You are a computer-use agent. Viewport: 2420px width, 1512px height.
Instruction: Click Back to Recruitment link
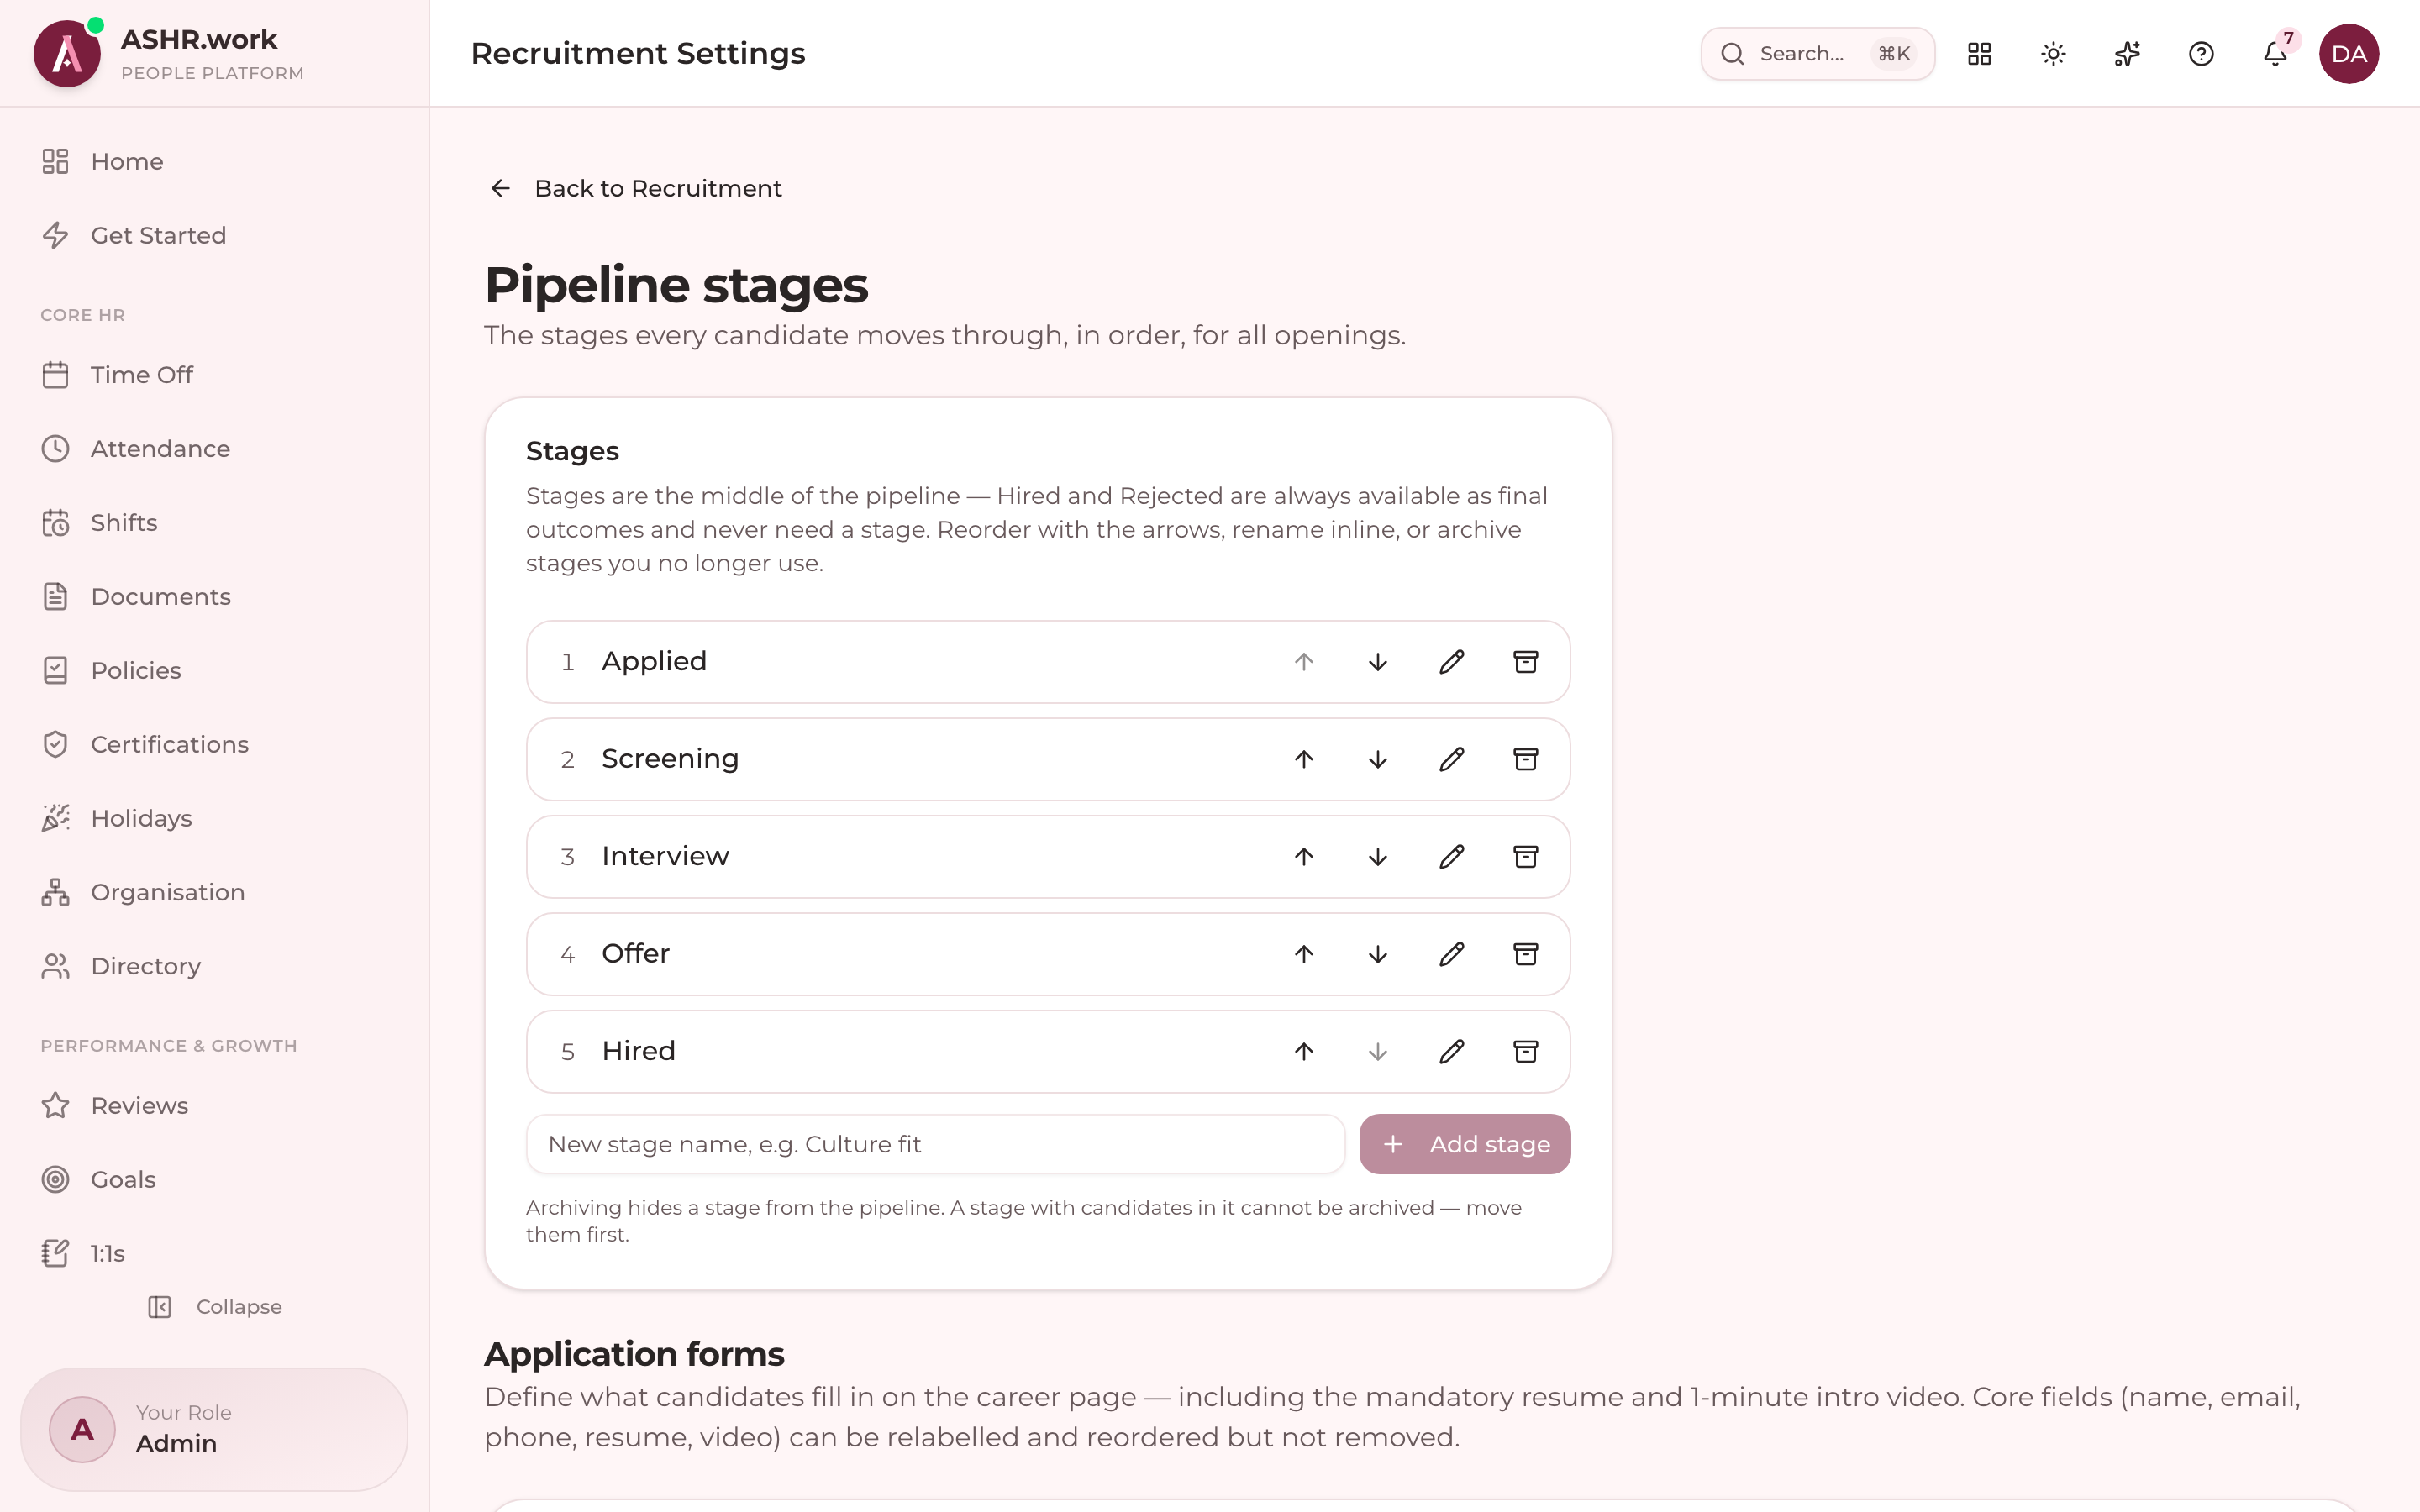click(635, 188)
